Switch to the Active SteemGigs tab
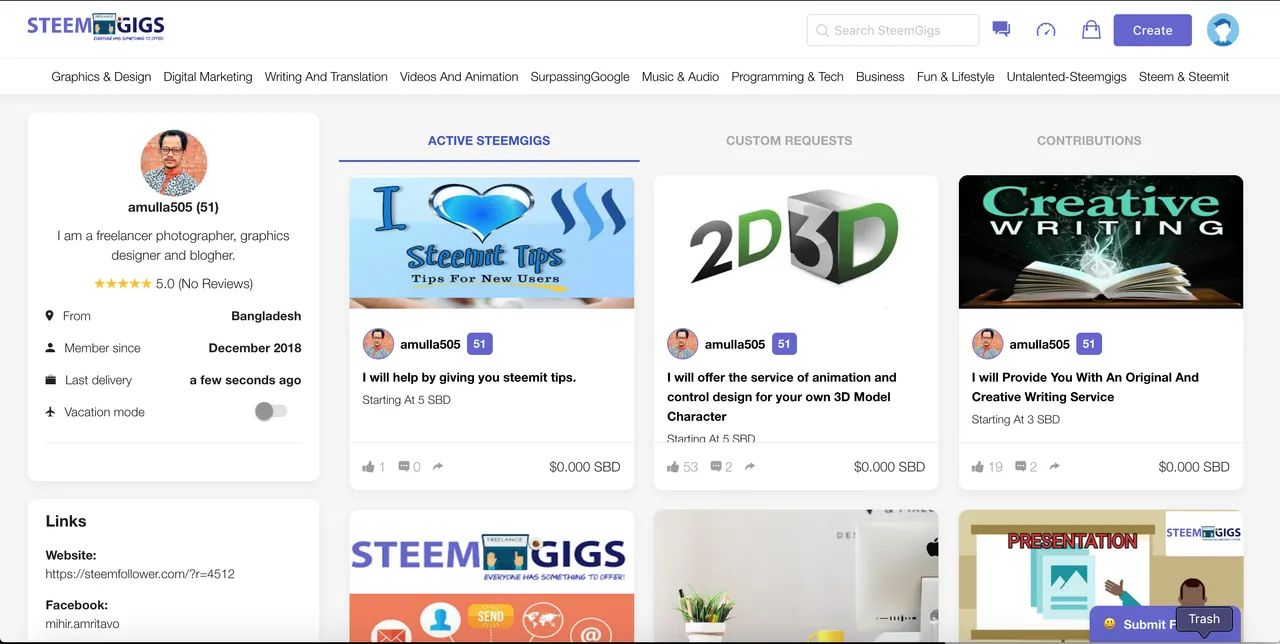 click(489, 141)
